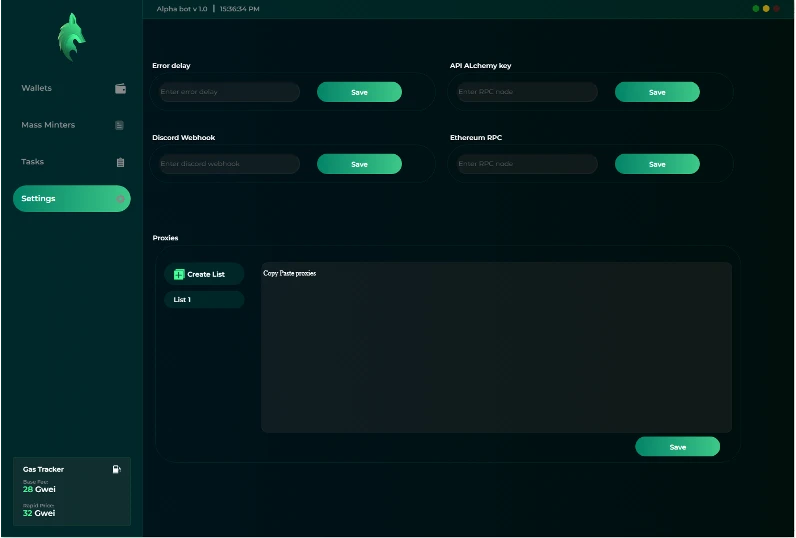
Task: Click the Proxies section label
Action: [x=165, y=238]
